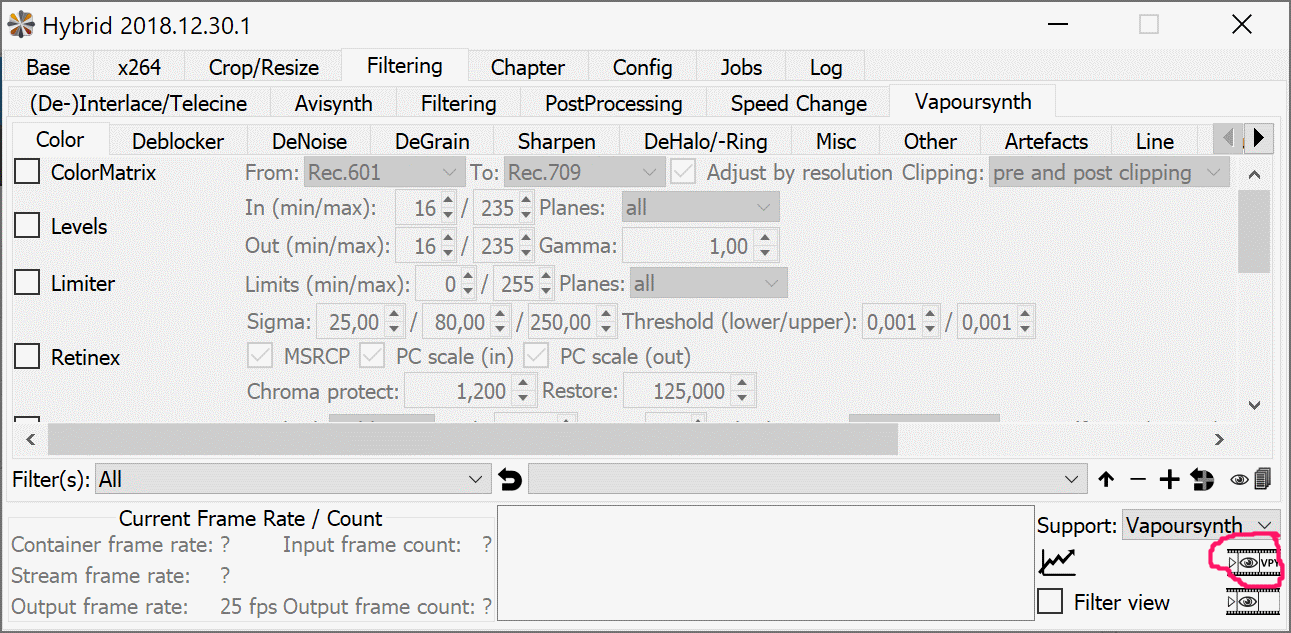Image resolution: width=1291 pixels, height=633 pixels.
Task: Tick the Retinex checkbox
Action: click(x=27, y=357)
